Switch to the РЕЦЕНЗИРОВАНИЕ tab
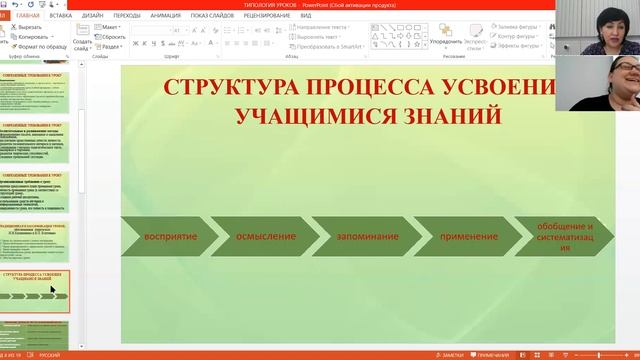 [x=267, y=16]
